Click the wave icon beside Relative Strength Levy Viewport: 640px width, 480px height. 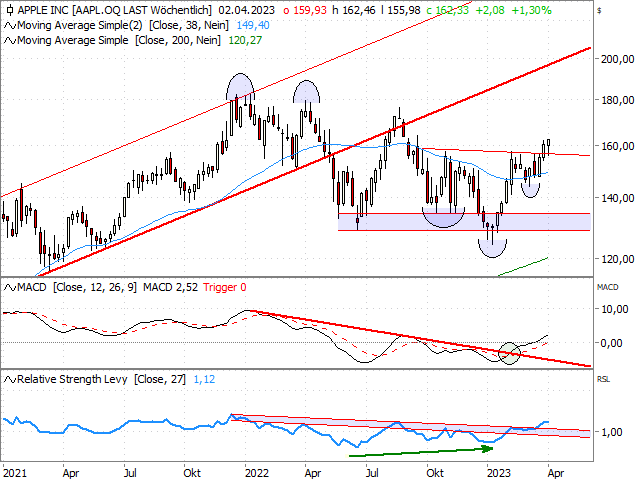[x=10, y=380]
